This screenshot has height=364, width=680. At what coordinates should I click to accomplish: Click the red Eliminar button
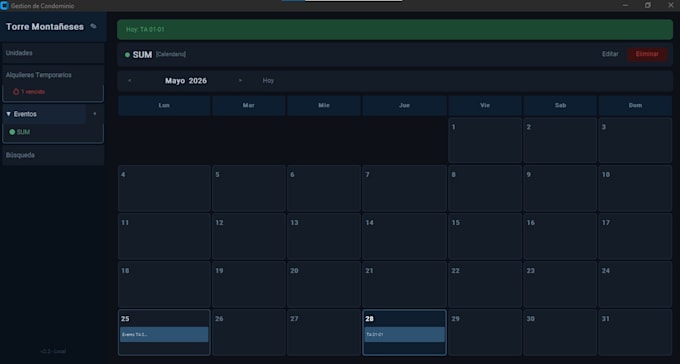click(x=647, y=54)
